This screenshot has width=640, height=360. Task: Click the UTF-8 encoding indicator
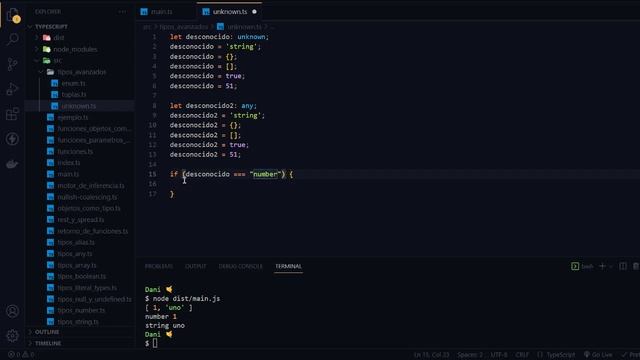click(x=499, y=355)
